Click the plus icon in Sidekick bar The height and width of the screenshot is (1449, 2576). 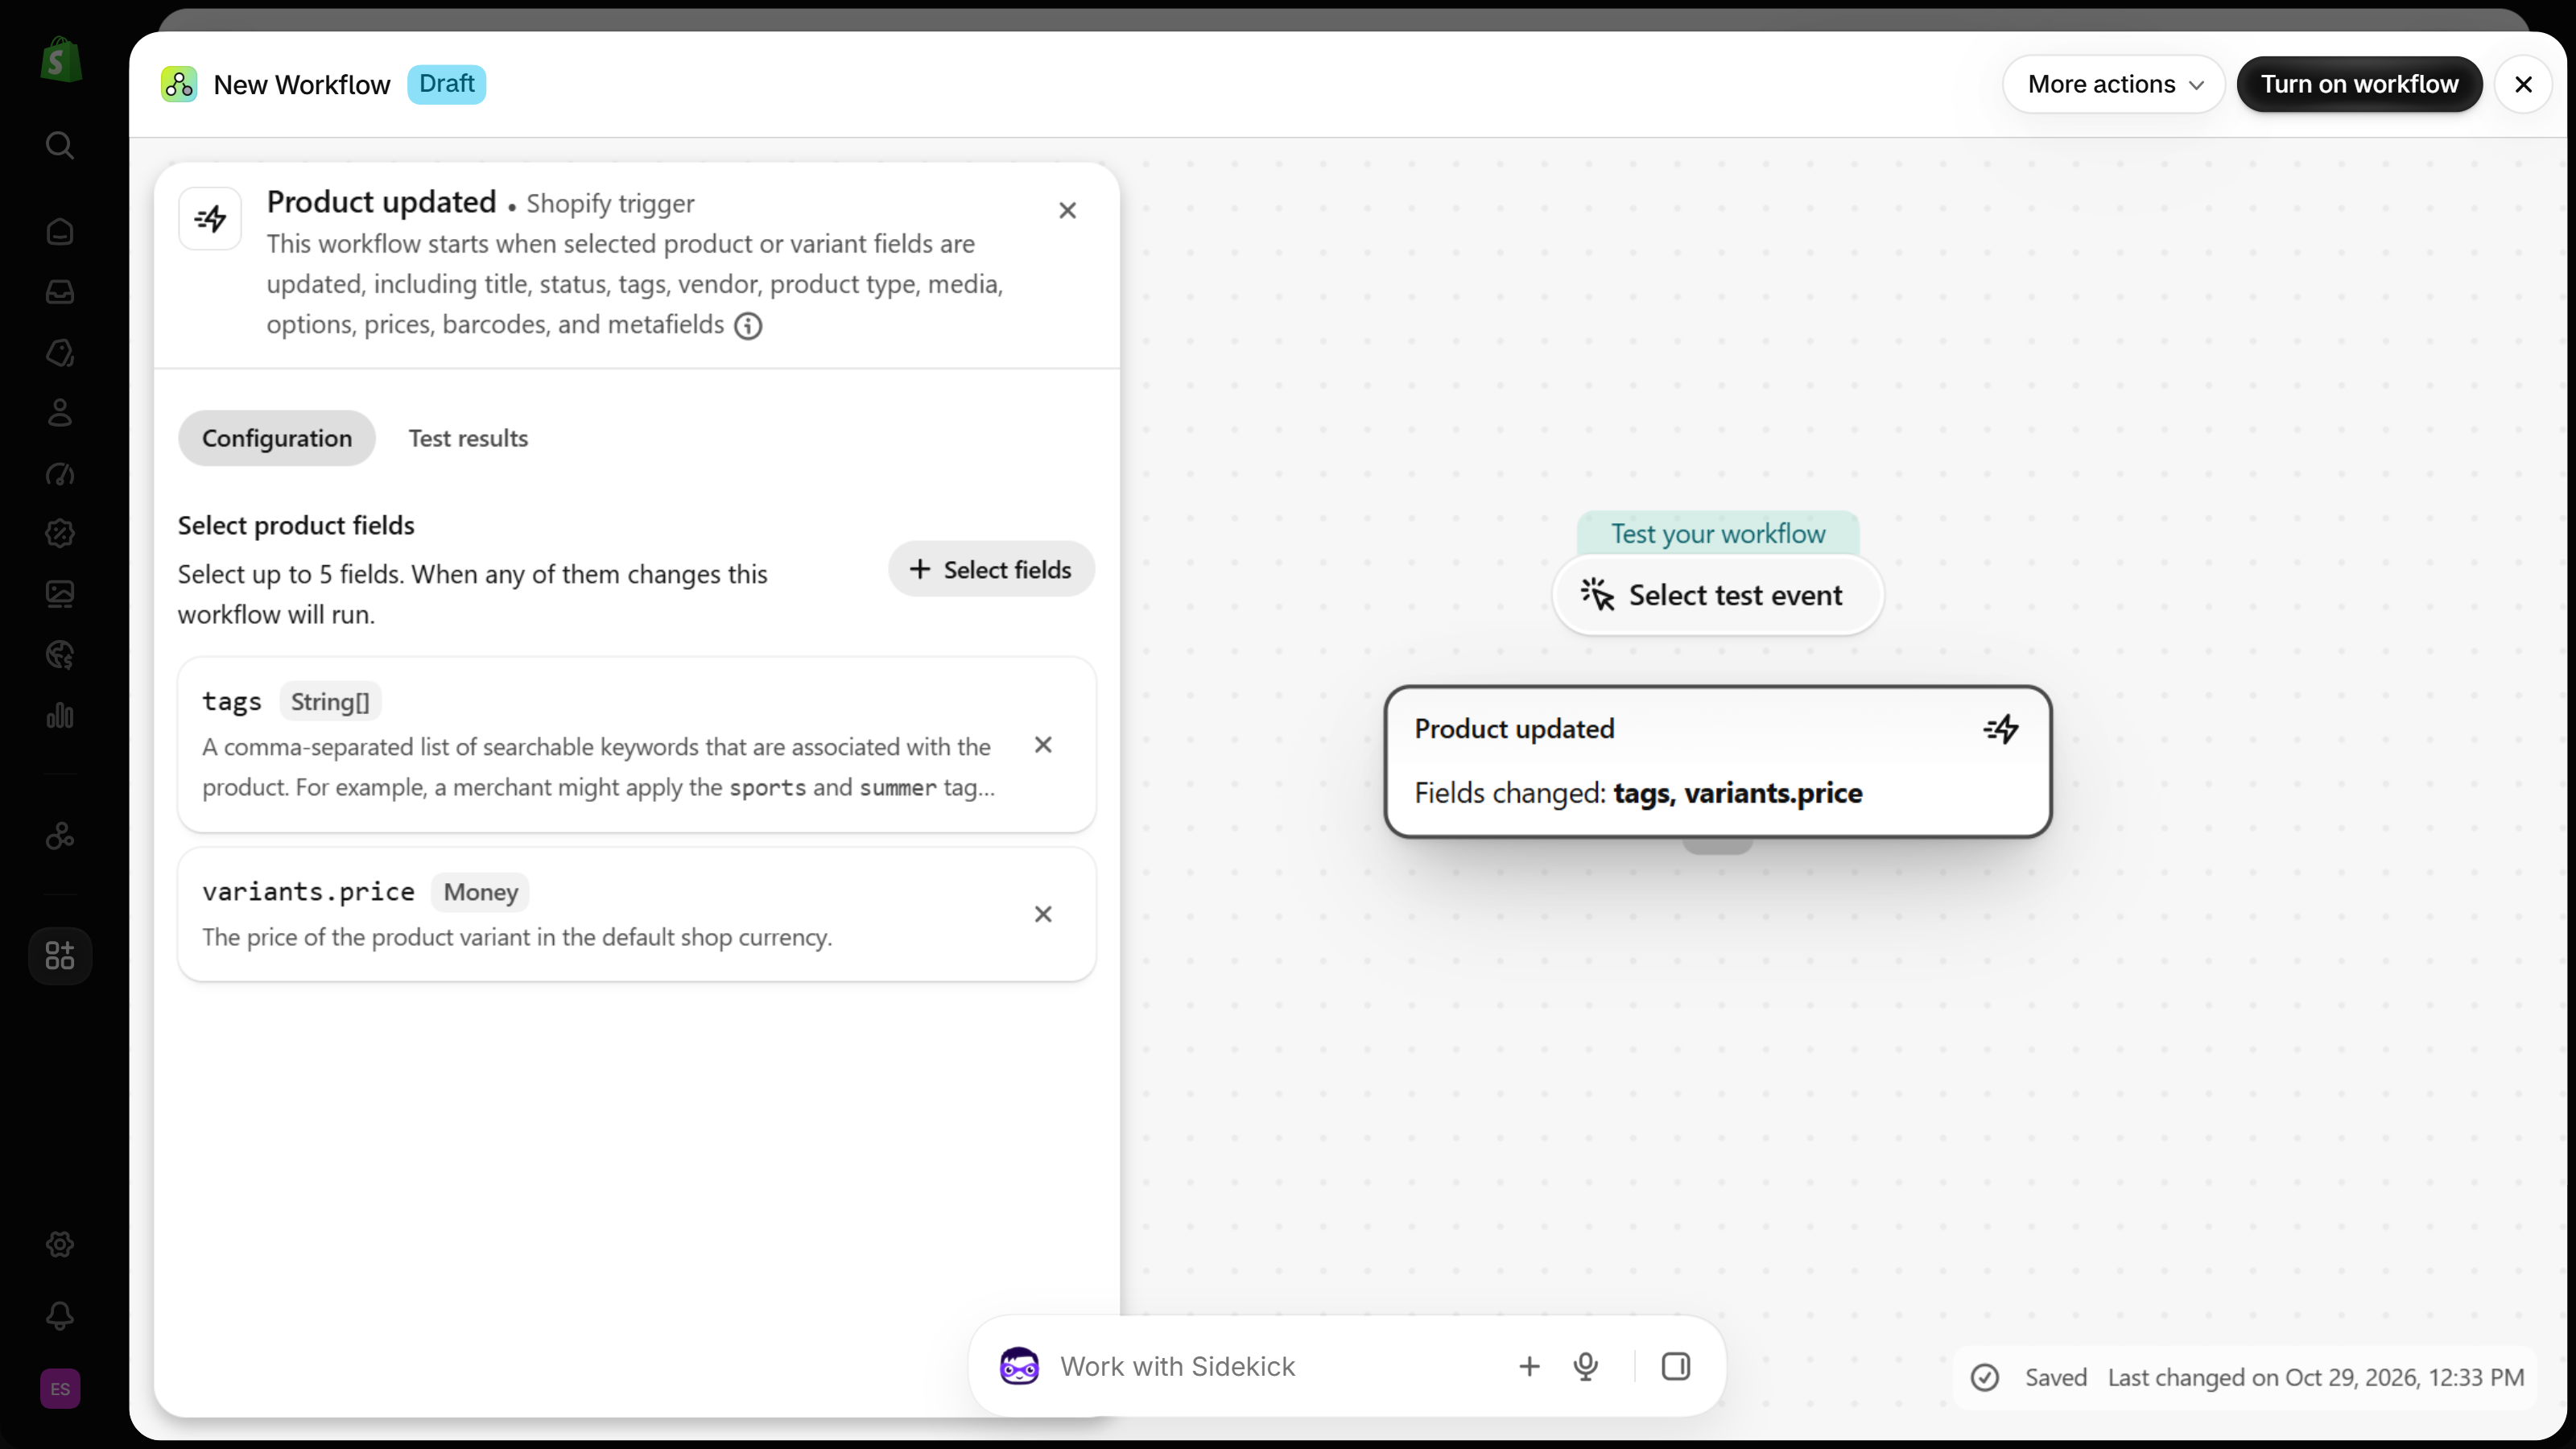1529,1366
